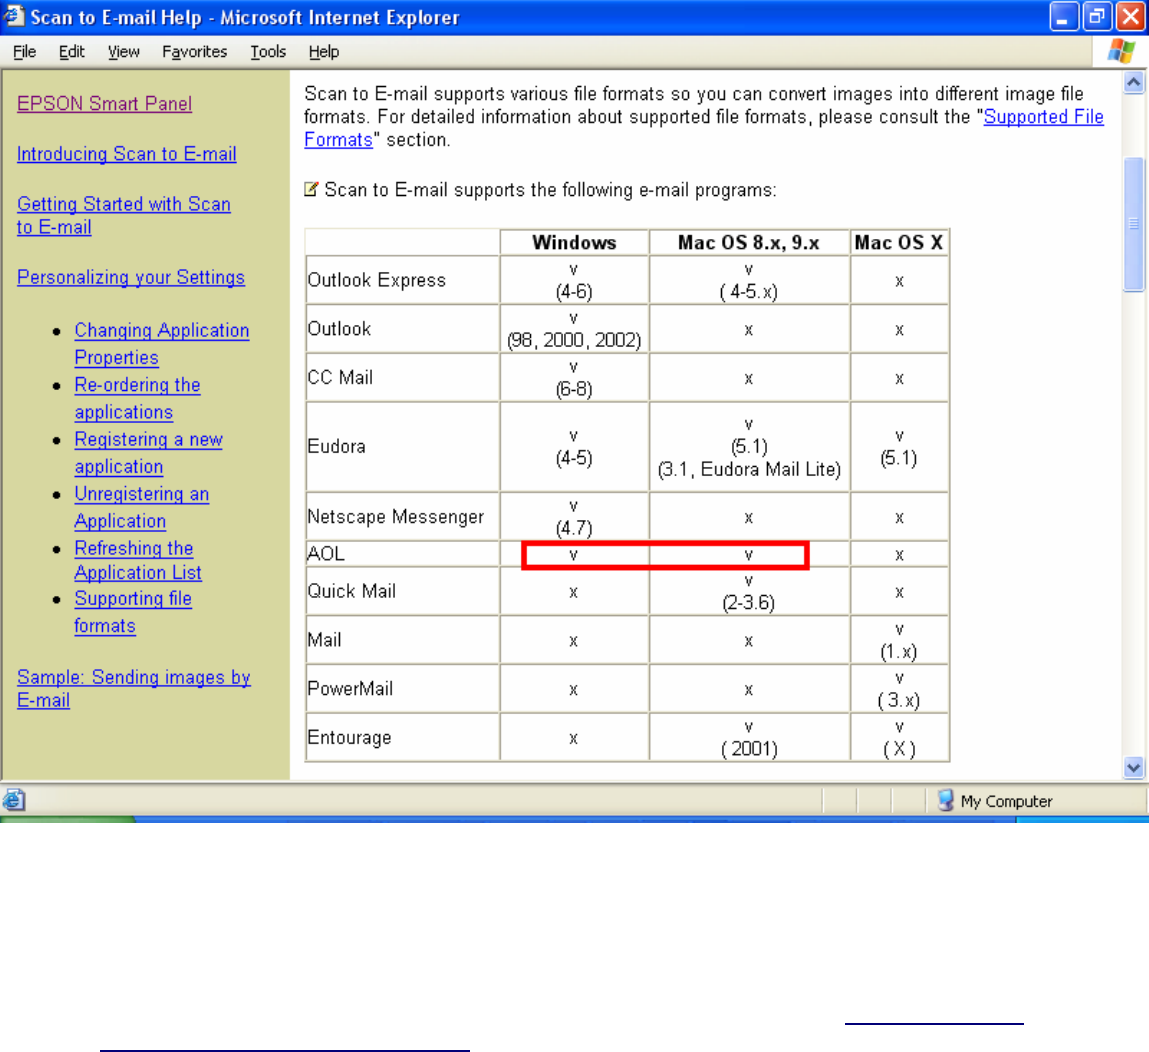Close the Scan to E-mail Help window
The width and height of the screenshot is (1149, 1052).
coord(1130,16)
